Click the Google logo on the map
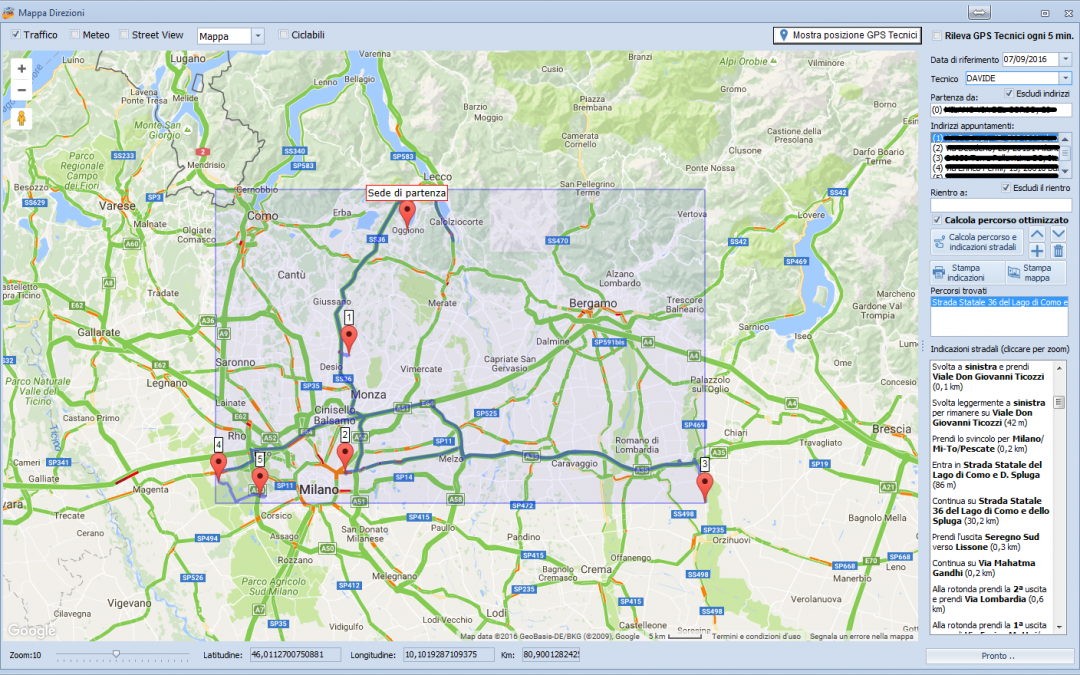 [x=32, y=630]
